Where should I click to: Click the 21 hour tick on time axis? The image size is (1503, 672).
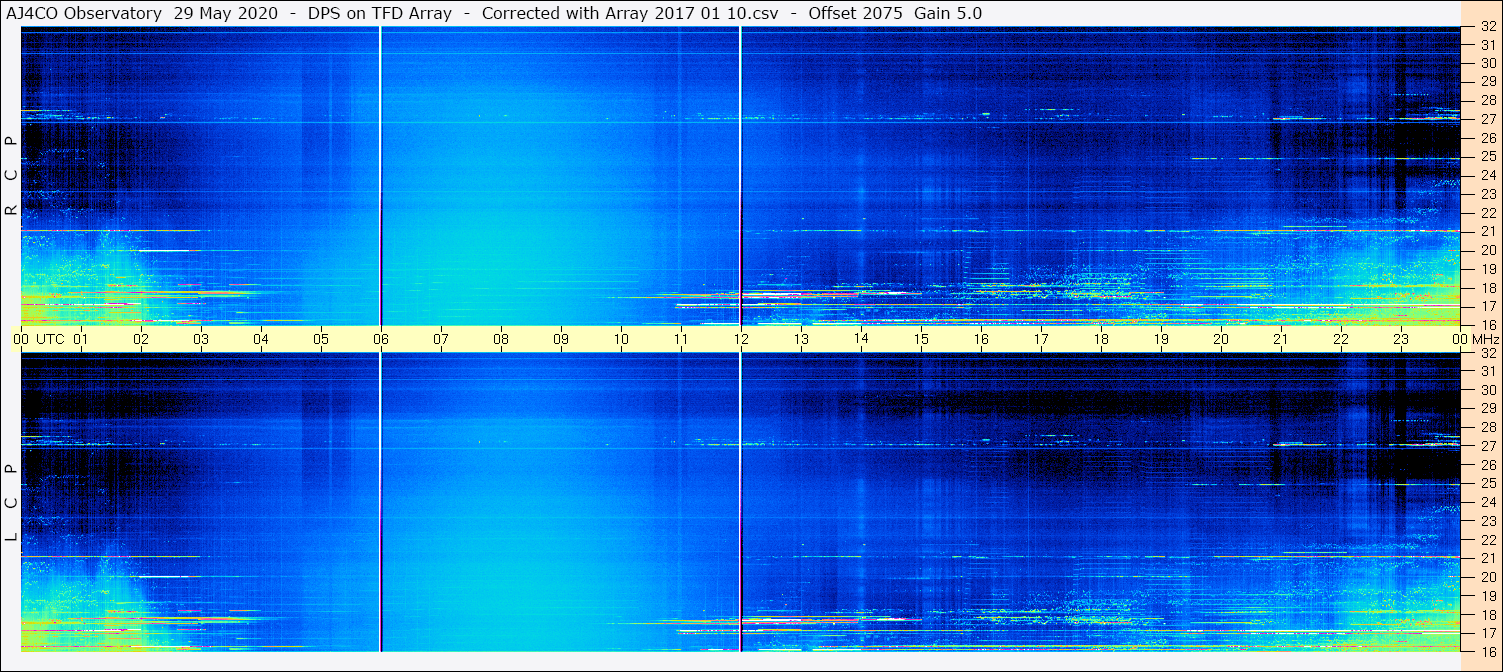1281,339
